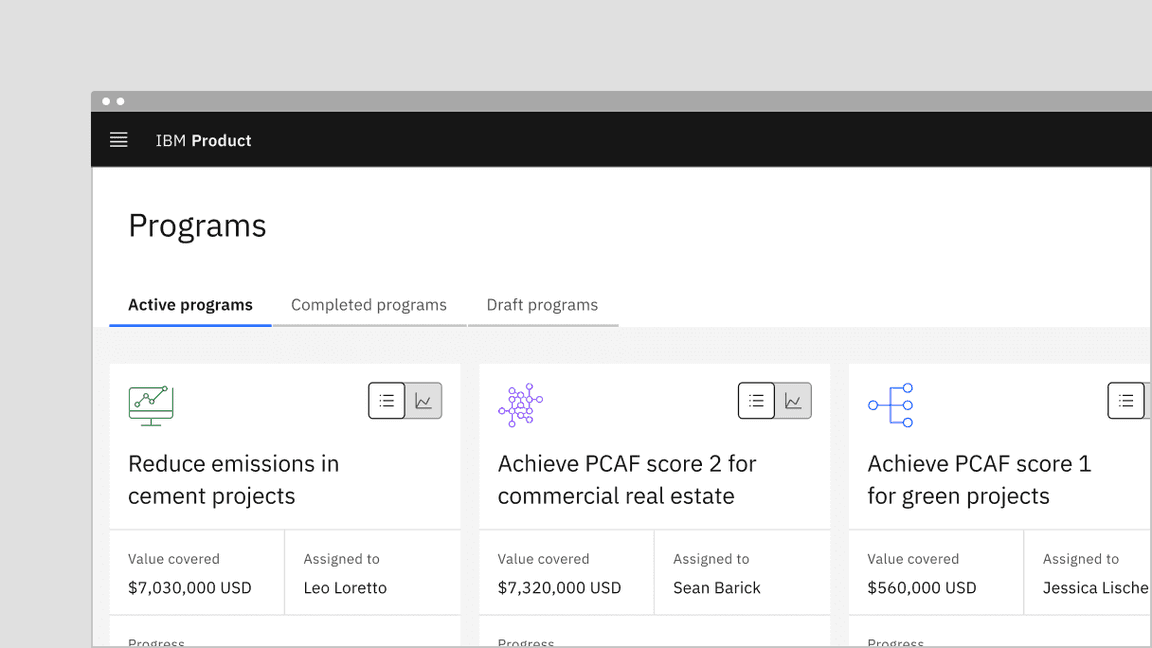The image size is (1152, 648).
Task: Switch to the Completed programs tab
Action: tap(369, 305)
